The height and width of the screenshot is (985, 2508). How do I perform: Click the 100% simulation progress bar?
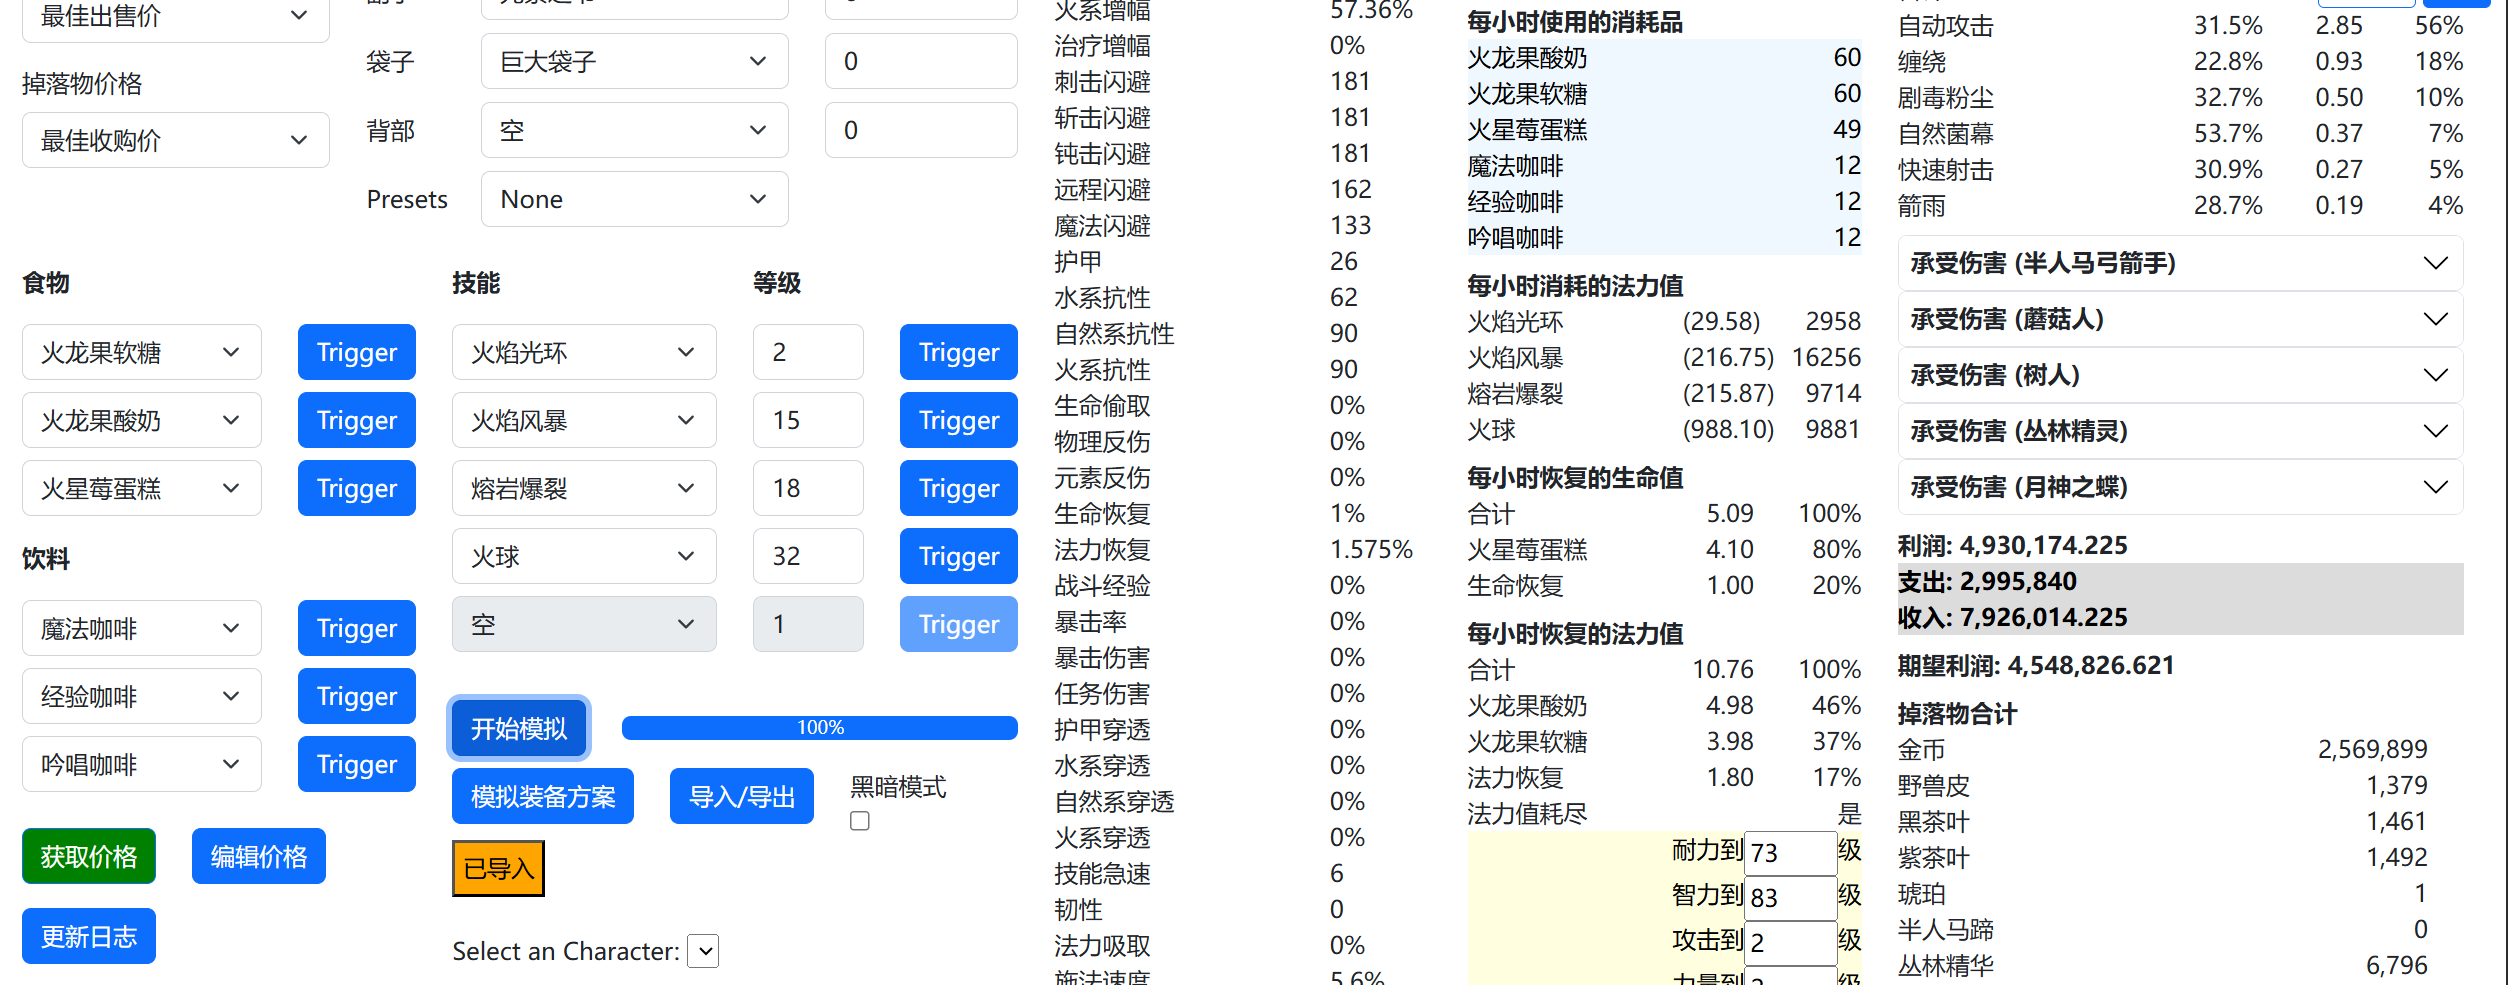click(x=819, y=728)
